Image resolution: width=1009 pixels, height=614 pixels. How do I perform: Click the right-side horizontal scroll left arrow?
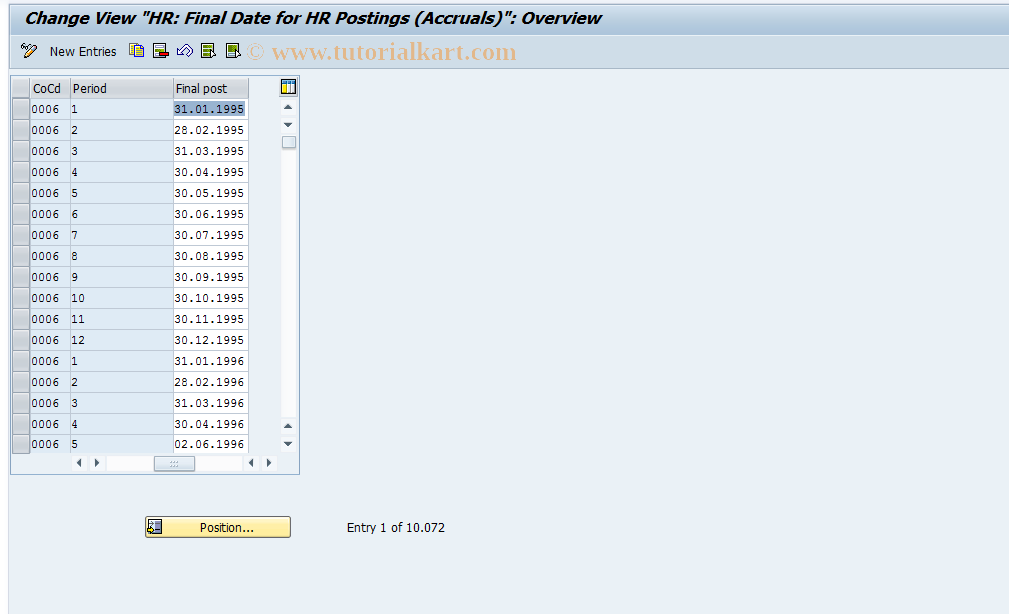(251, 463)
